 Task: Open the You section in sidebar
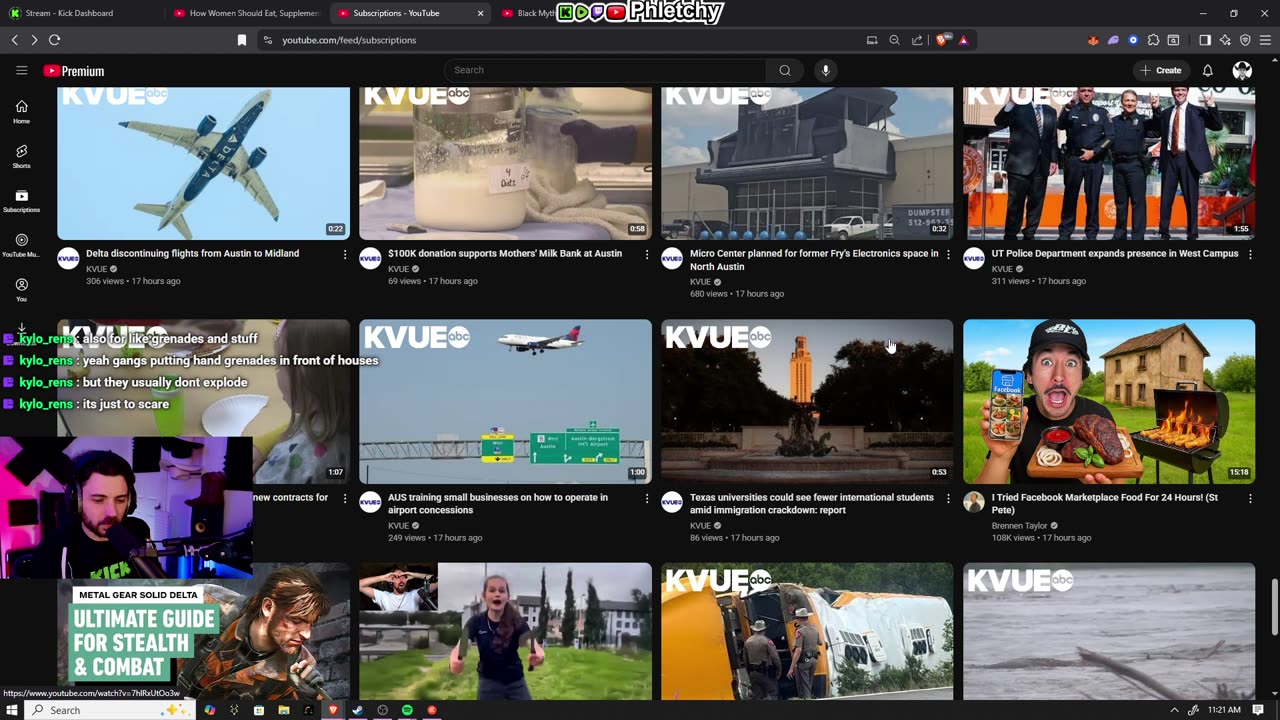[x=21, y=290]
